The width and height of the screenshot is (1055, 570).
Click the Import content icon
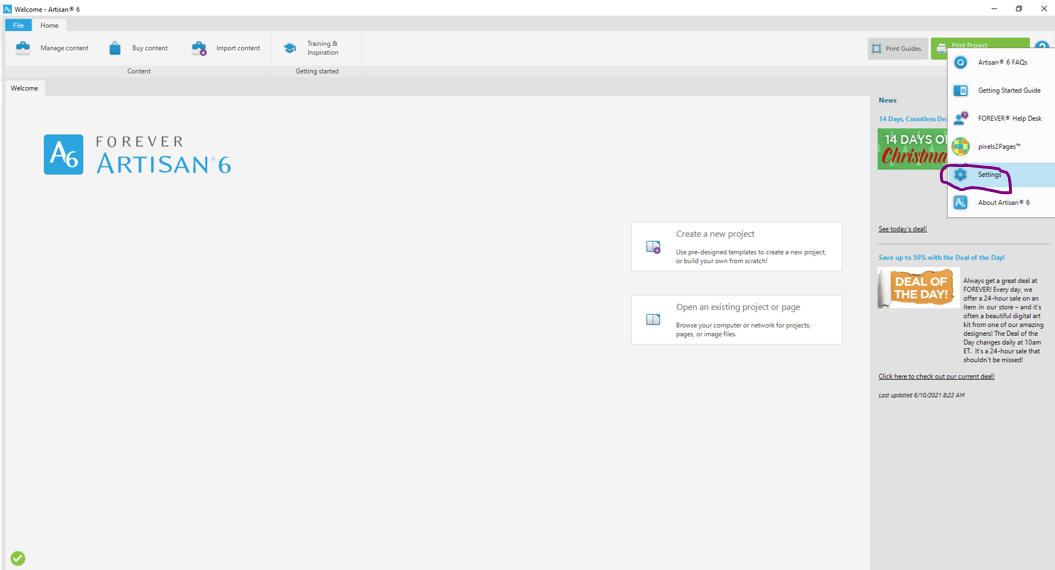199,48
